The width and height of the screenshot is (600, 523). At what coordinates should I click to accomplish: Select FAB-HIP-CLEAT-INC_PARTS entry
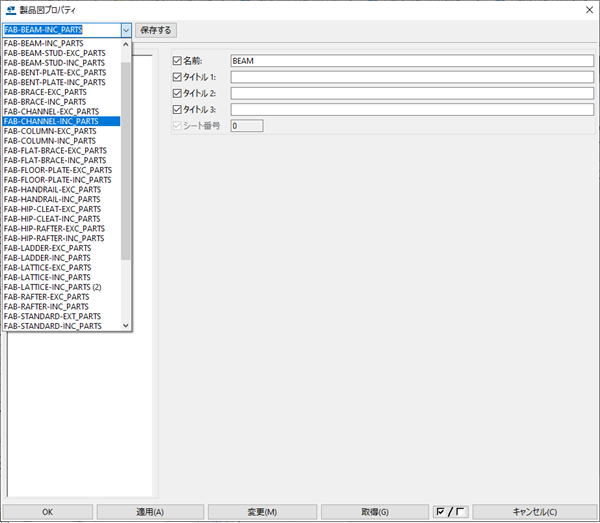[62, 219]
